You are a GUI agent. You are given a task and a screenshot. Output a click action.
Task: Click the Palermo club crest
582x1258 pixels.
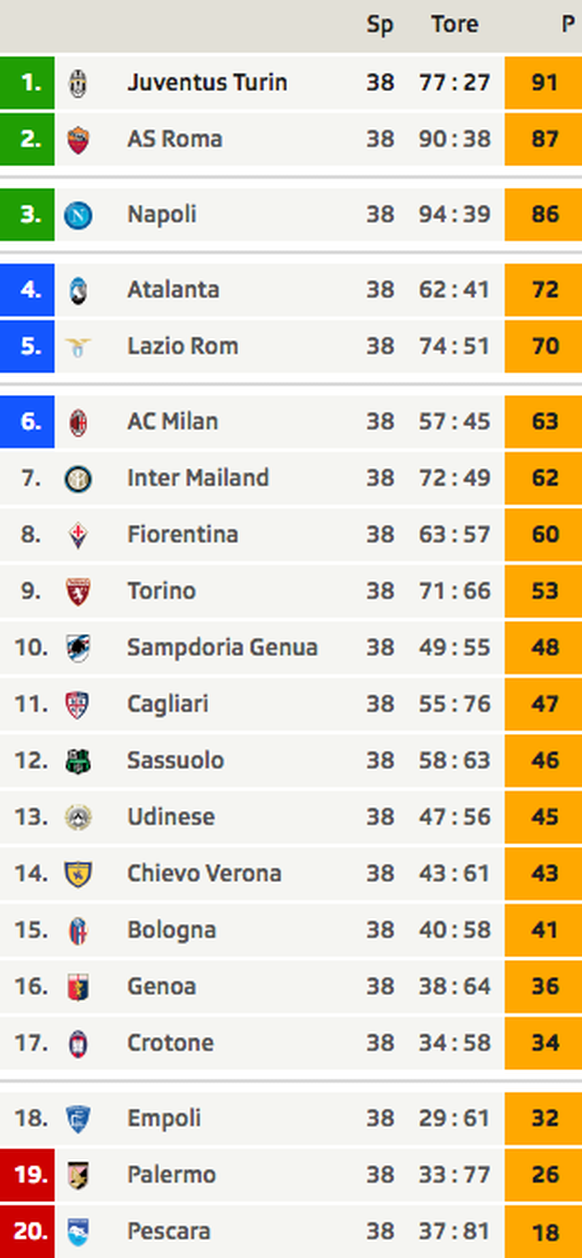[x=78, y=1175]
